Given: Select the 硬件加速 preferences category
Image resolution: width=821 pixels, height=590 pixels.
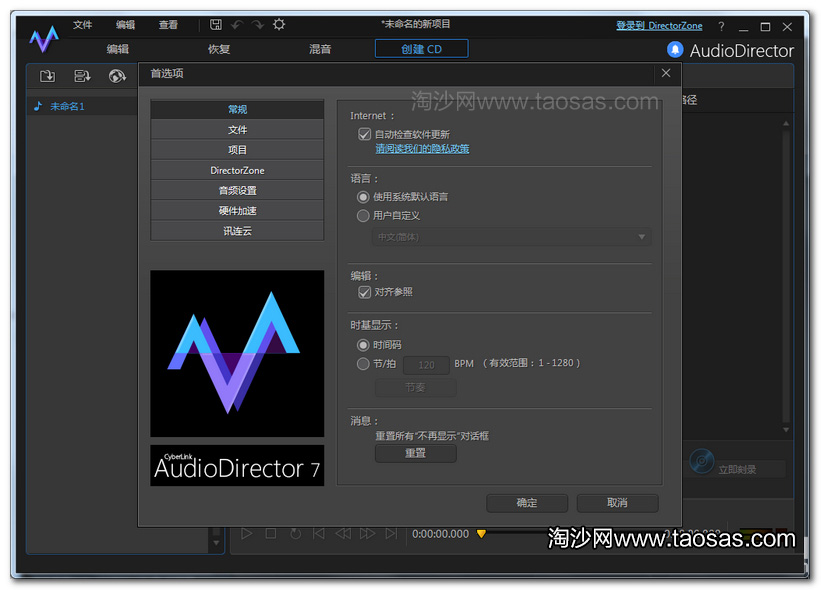Looking at the screenshot, I should 236,210.
